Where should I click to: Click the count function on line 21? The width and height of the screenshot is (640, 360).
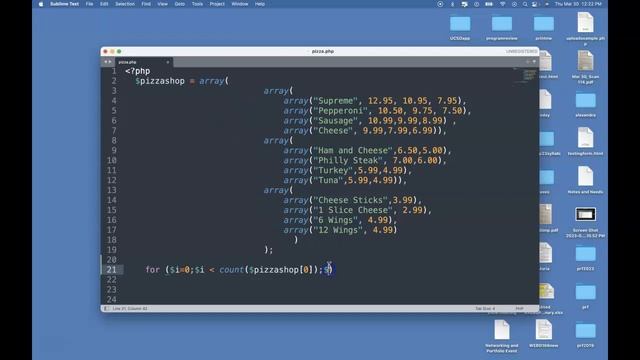tap(231, 270)
